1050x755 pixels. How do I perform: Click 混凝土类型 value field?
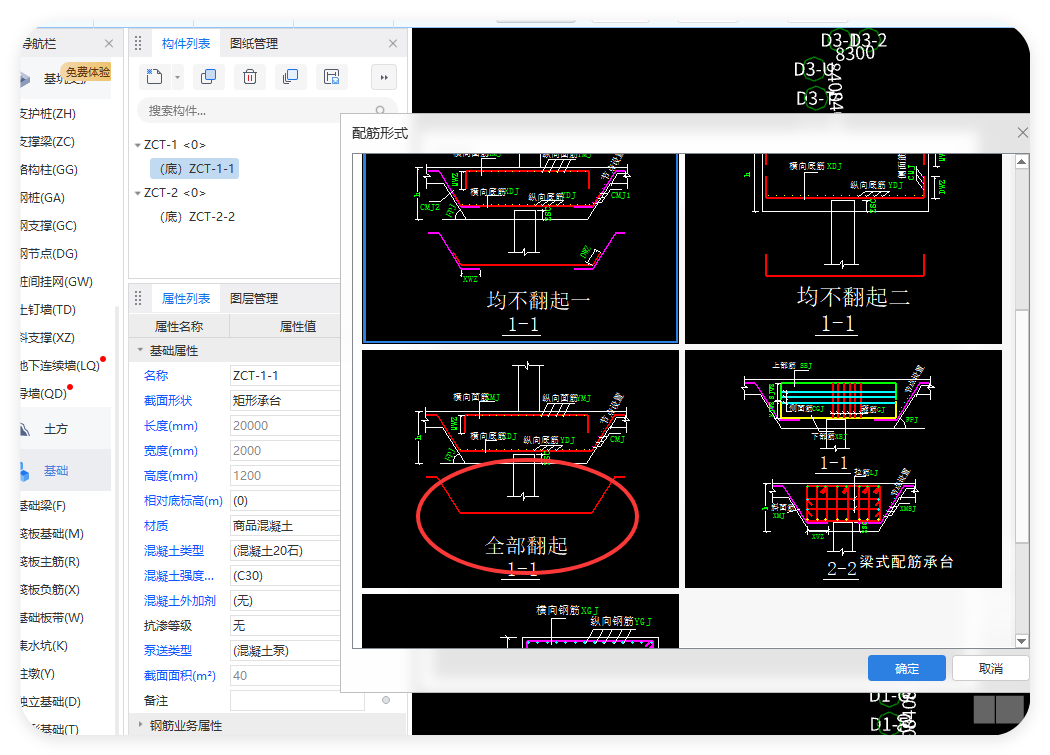[285, 551]
